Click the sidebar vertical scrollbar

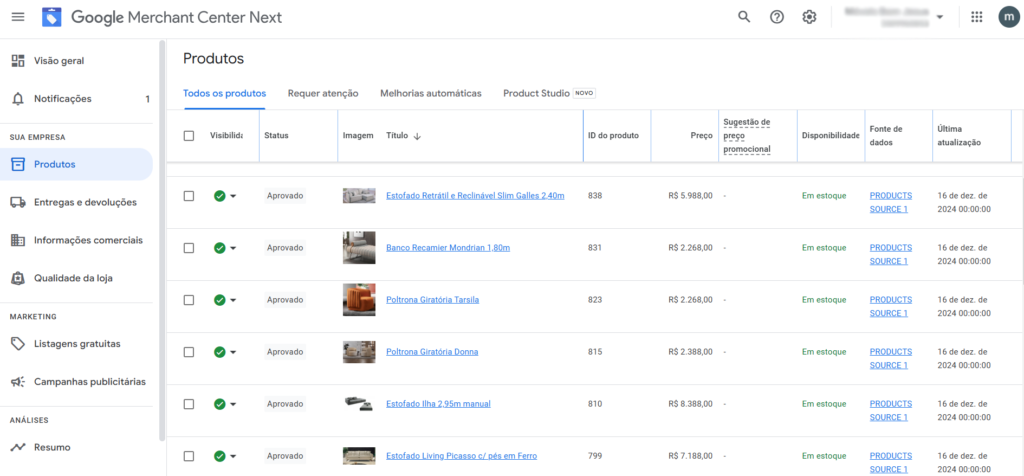(162, 240)
